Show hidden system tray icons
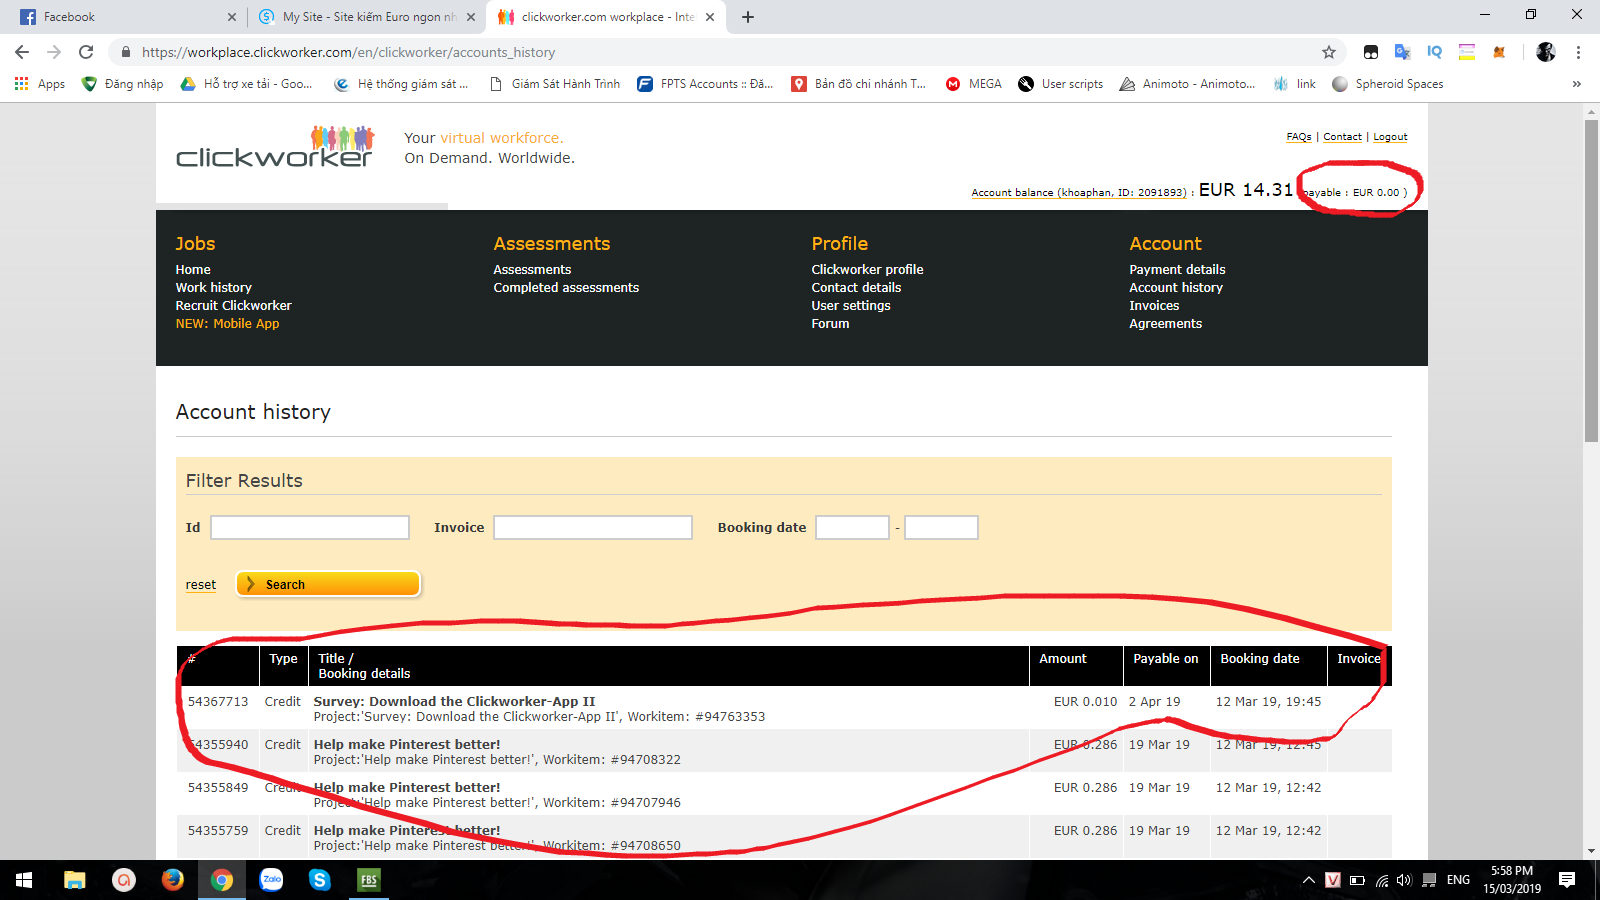Screen dimensions: 1600x900 [1308, 880]
